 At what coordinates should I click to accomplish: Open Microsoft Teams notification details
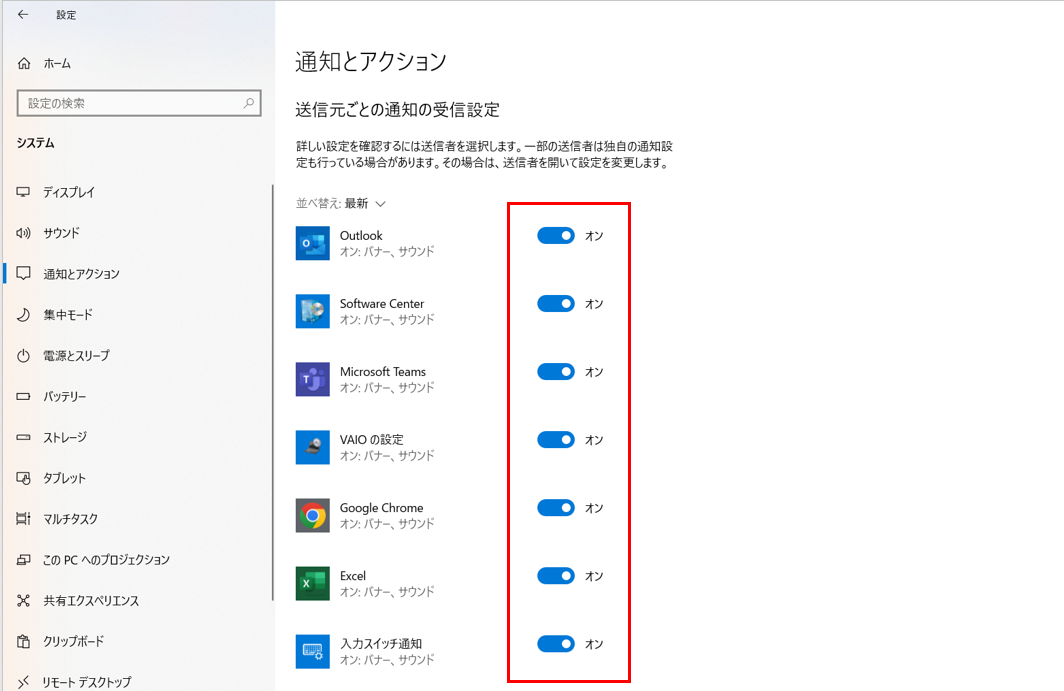click(387, 379)
